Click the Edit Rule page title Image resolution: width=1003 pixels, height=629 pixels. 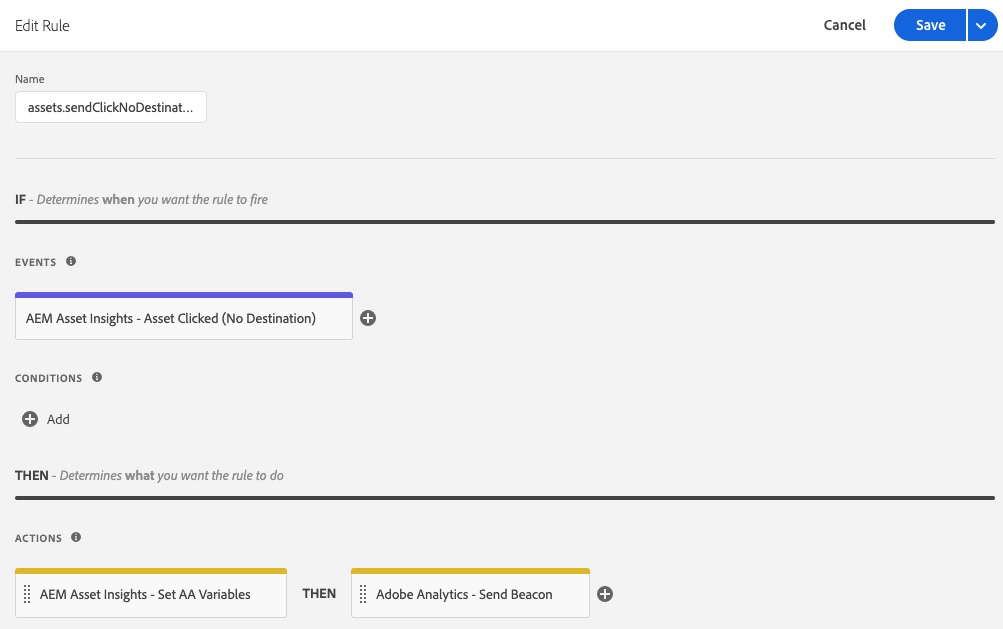42,26
